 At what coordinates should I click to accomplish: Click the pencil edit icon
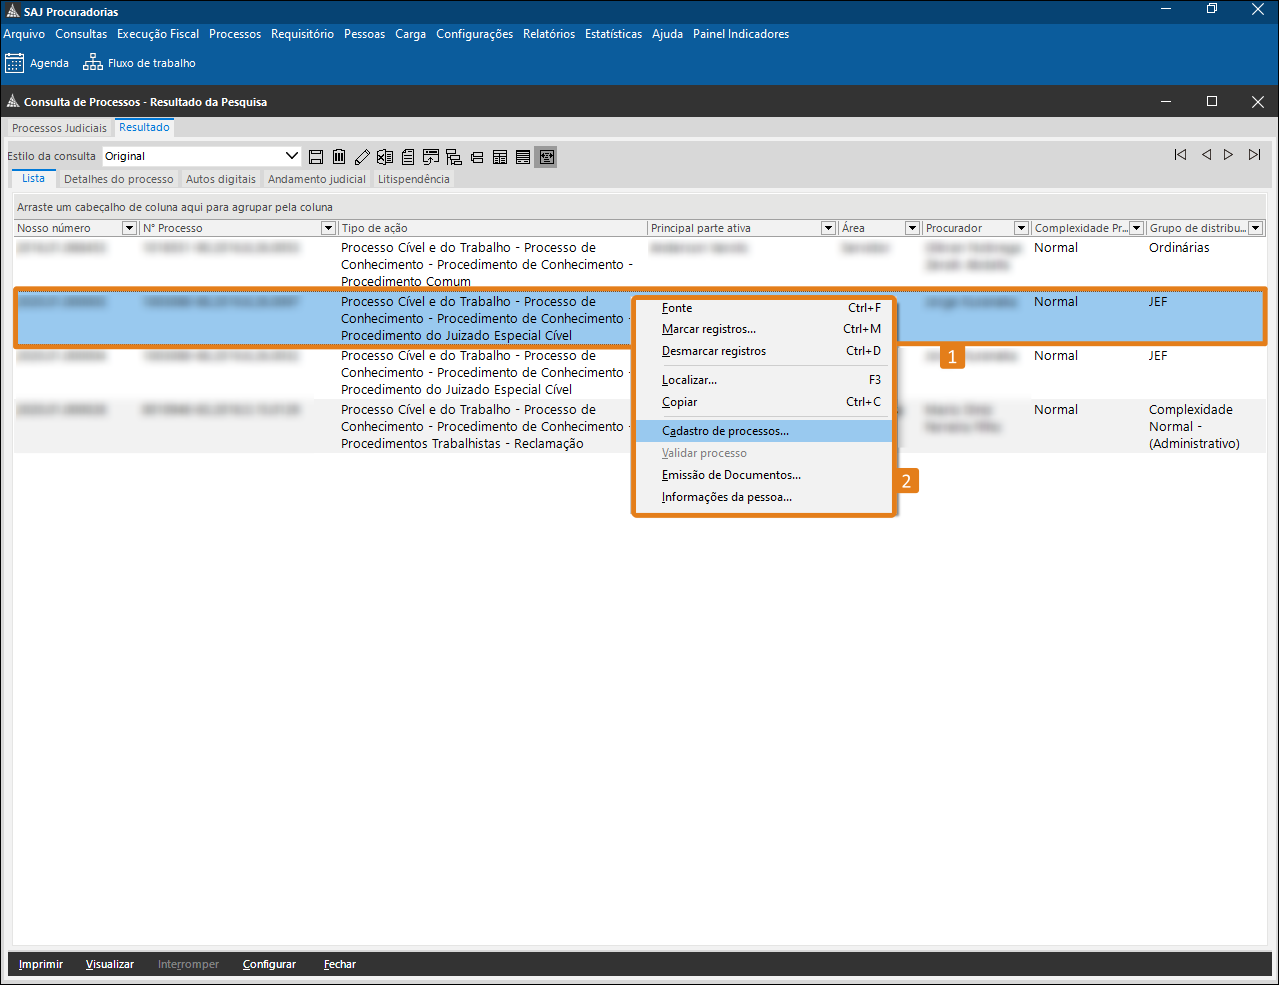pos(362,157)
